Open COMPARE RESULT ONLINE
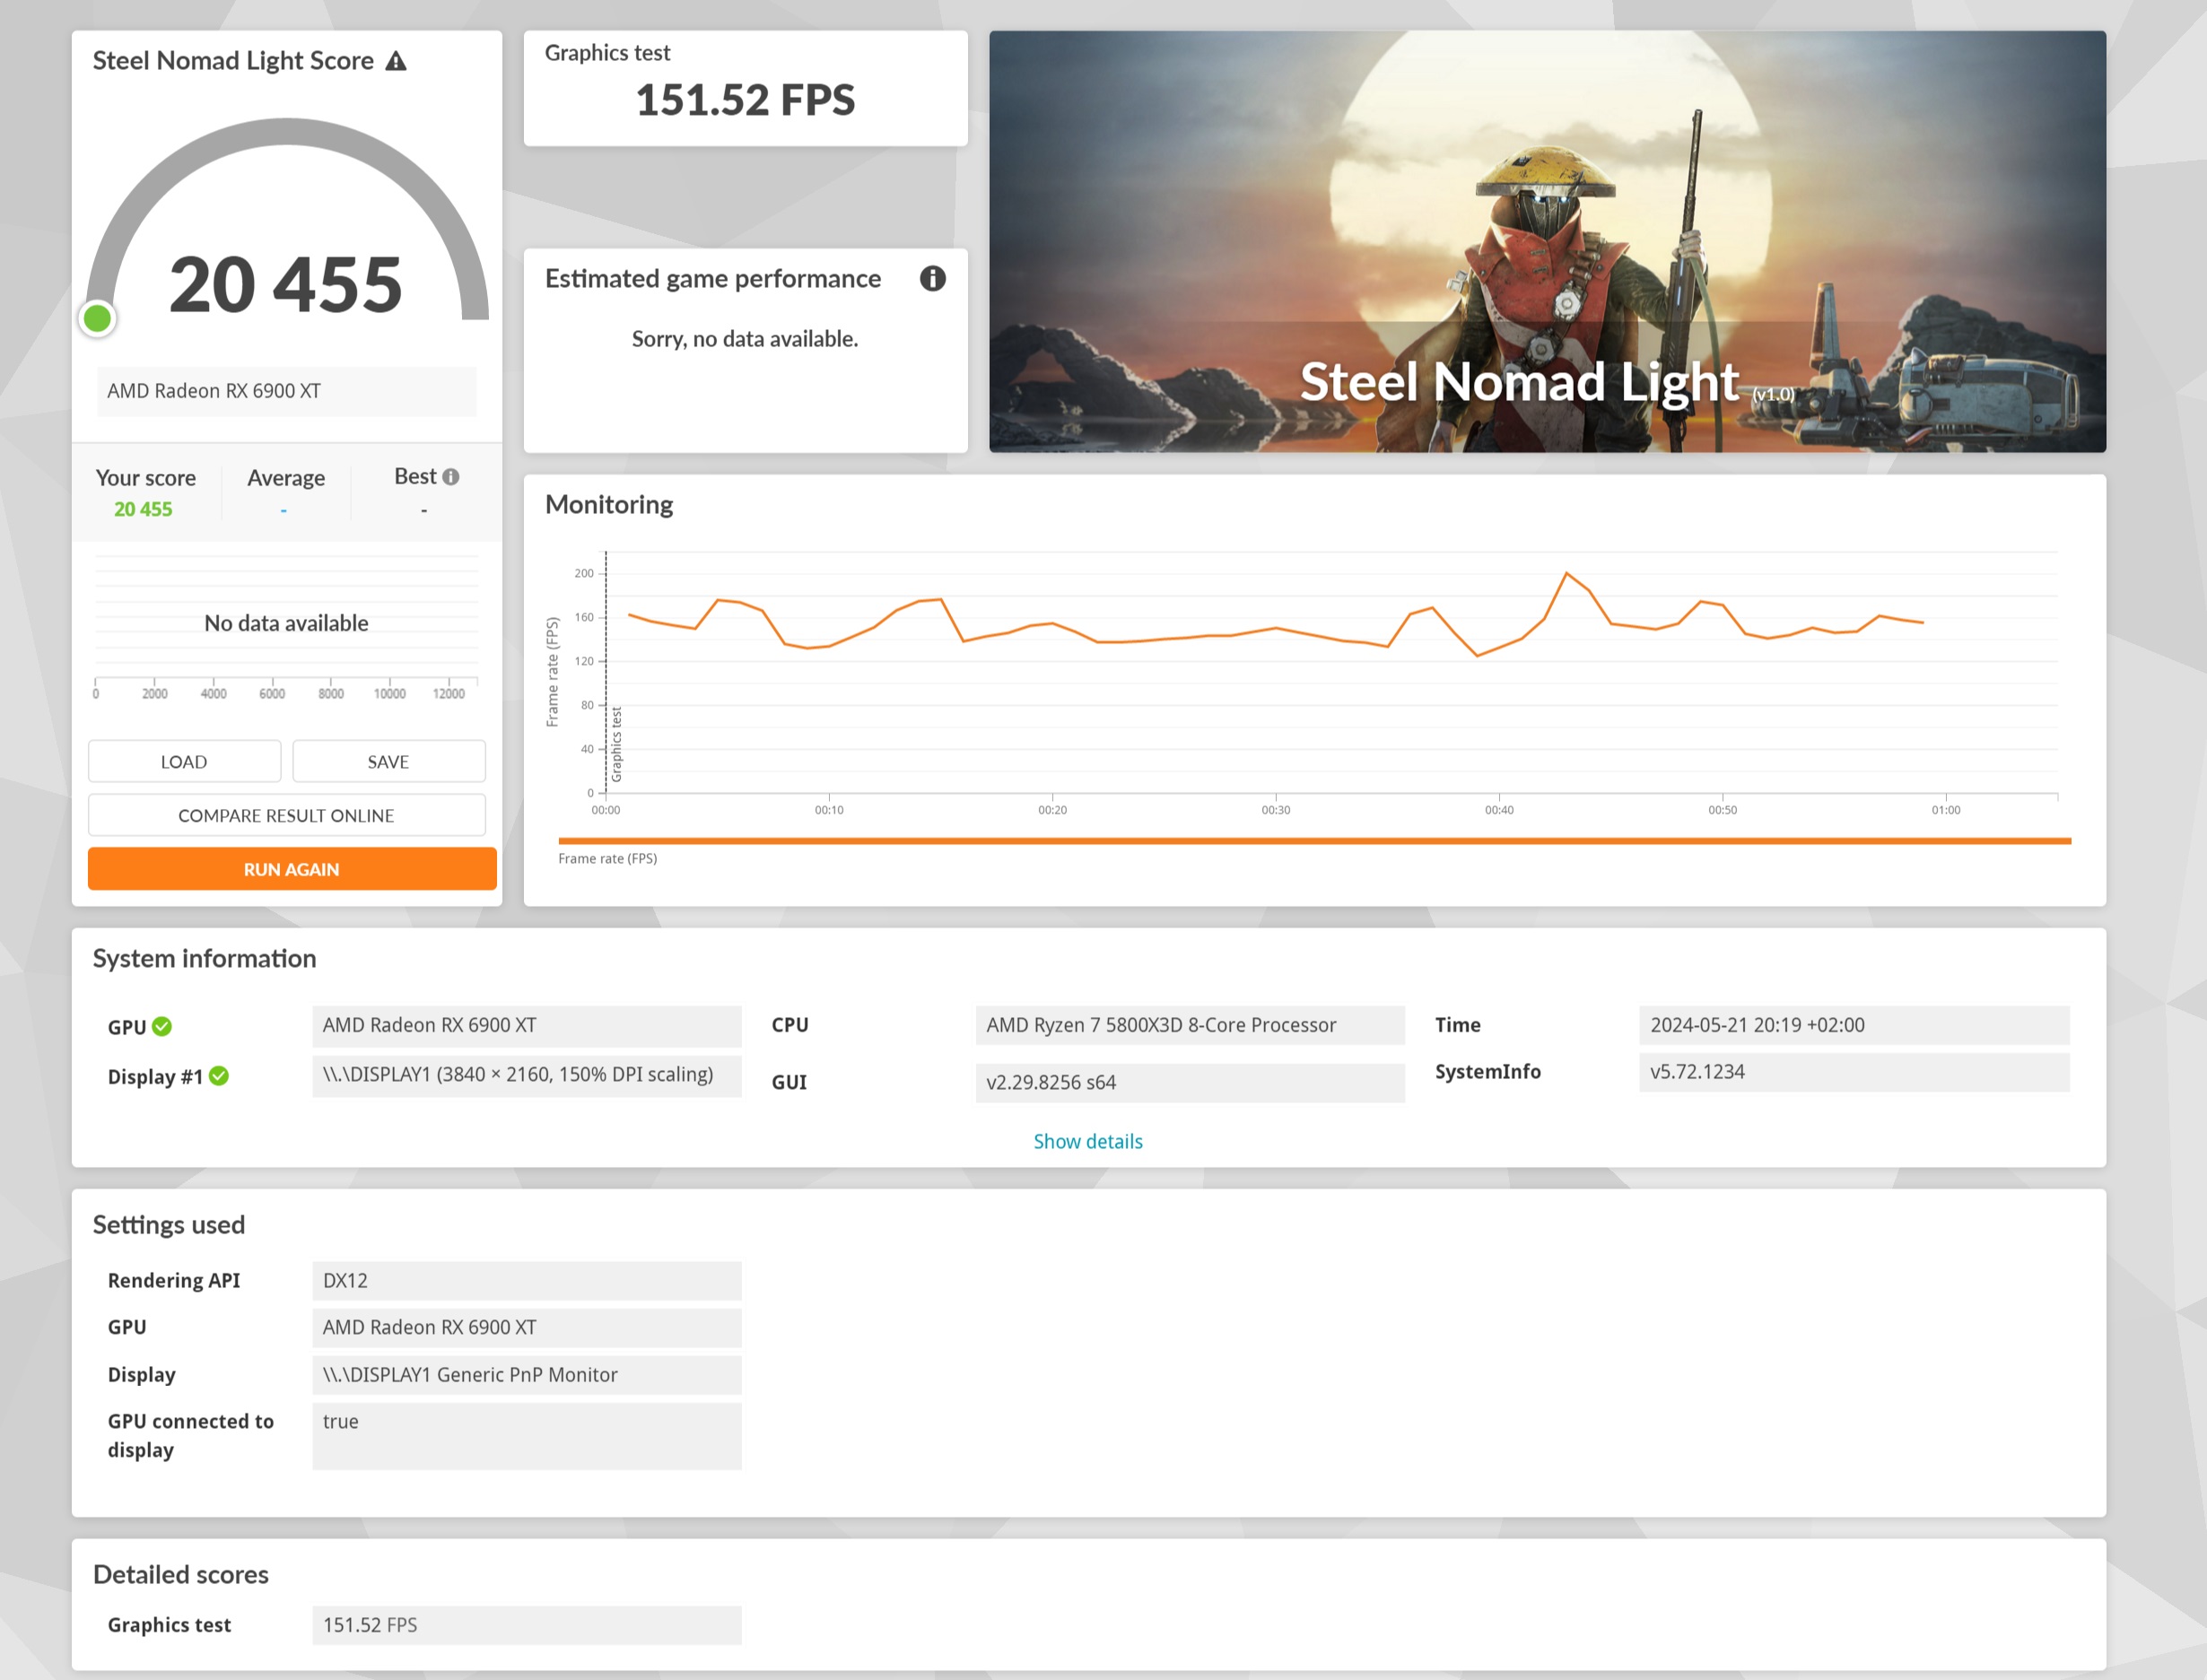 [x=286, y=816]
